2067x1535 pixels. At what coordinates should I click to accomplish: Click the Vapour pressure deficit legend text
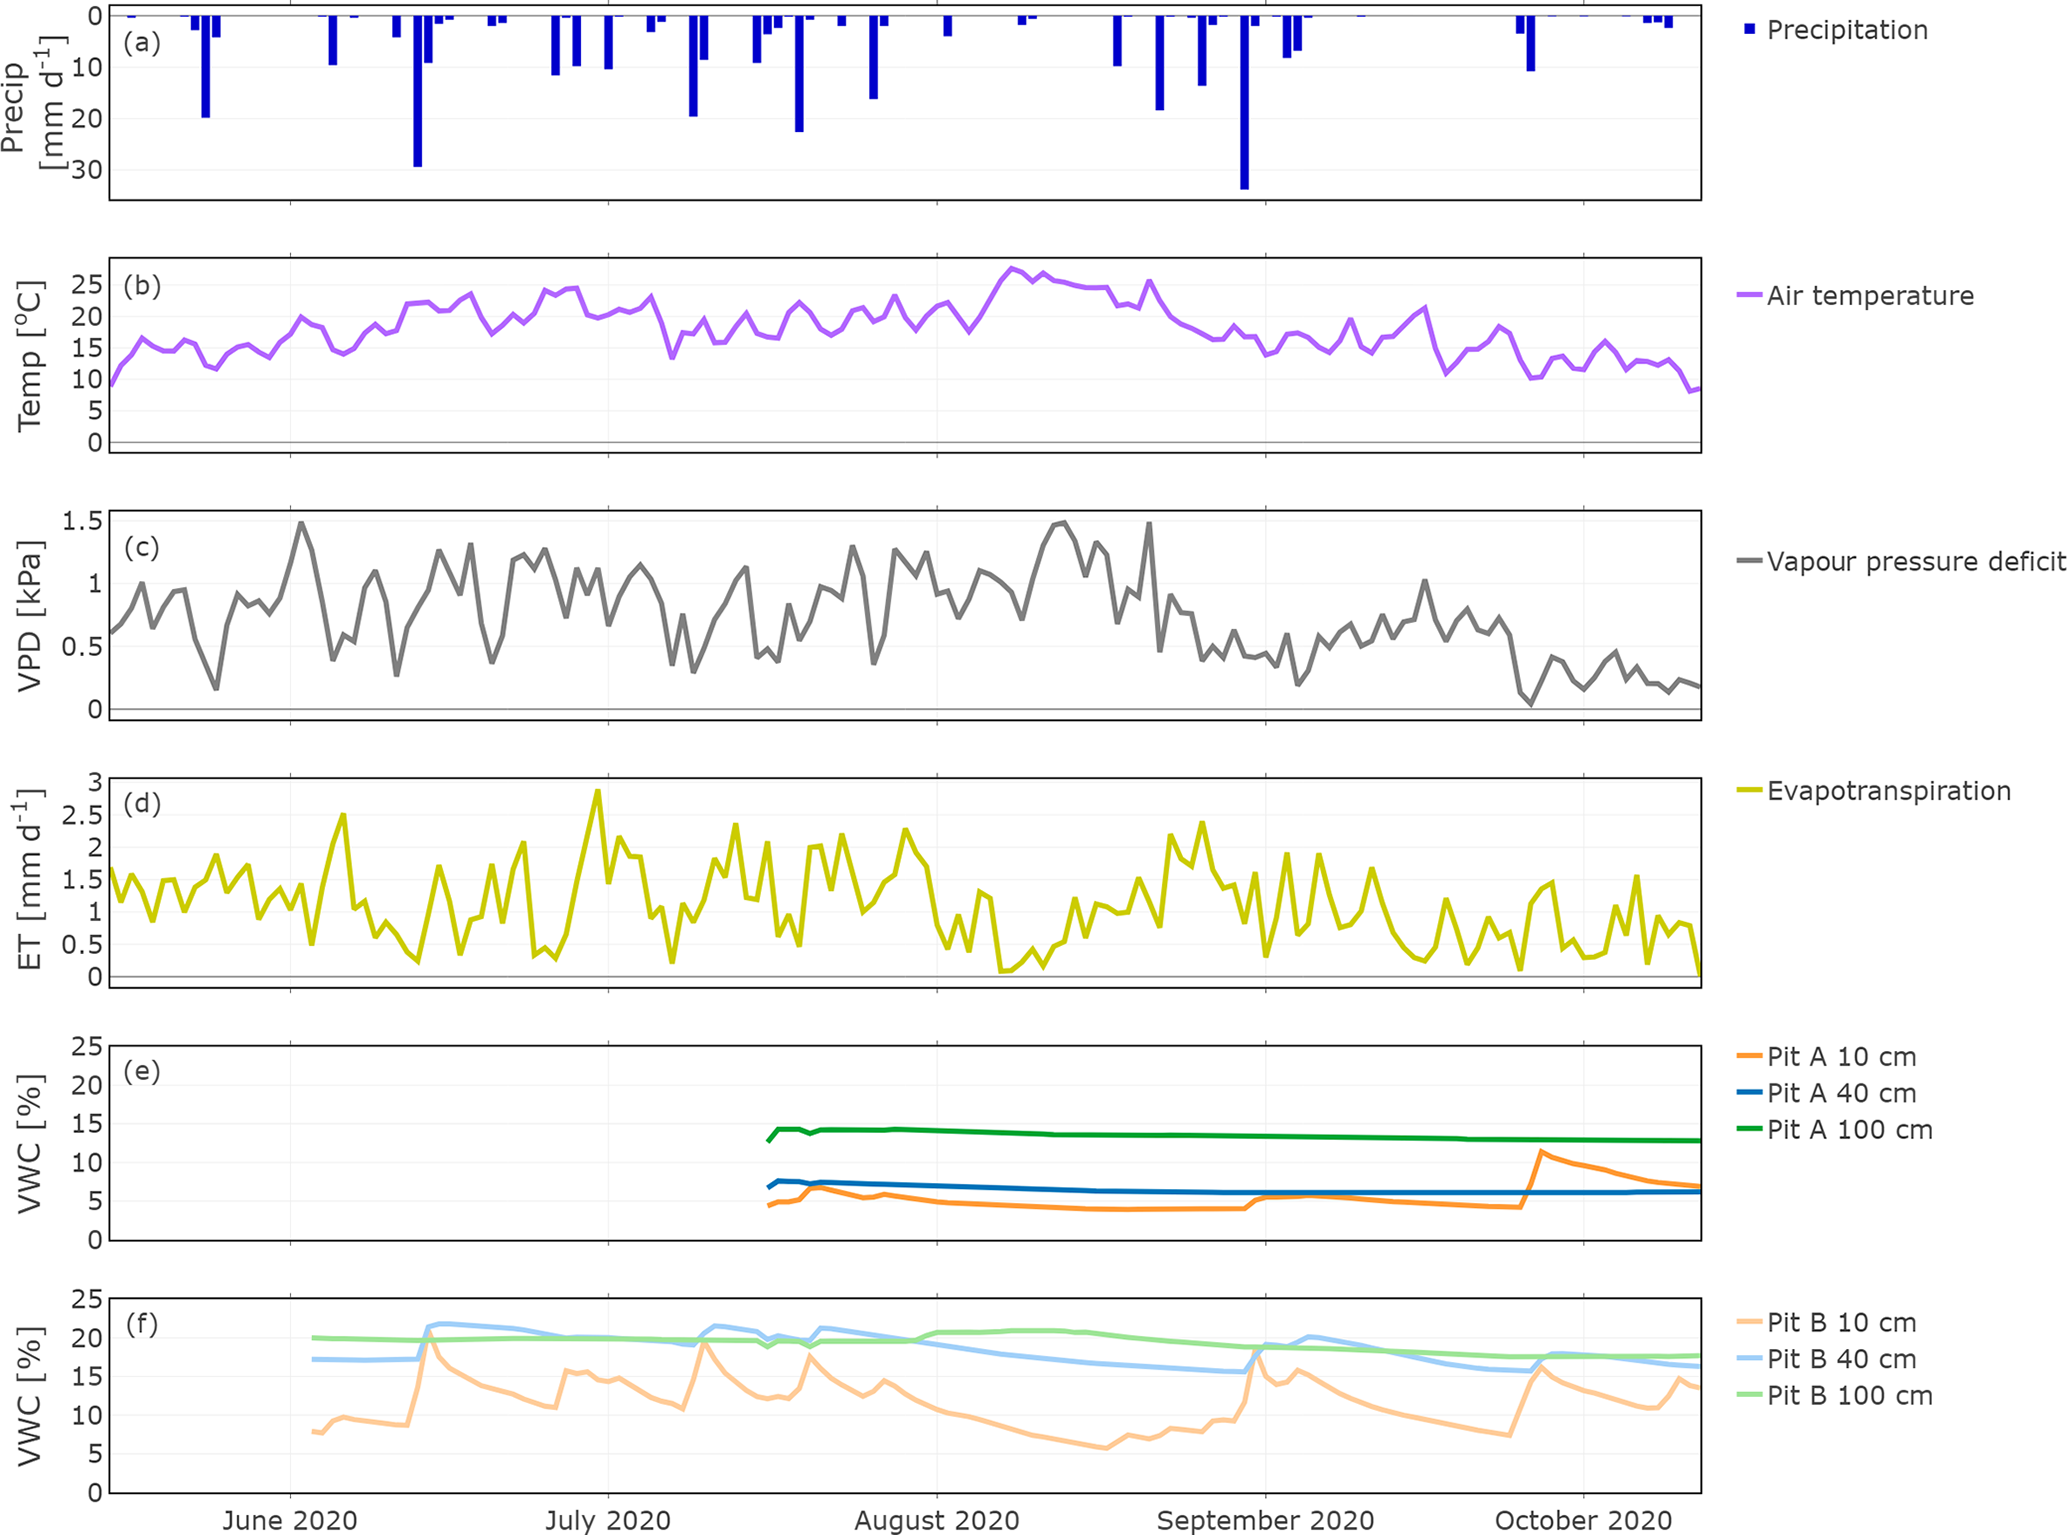click(x=1915, y=561)
